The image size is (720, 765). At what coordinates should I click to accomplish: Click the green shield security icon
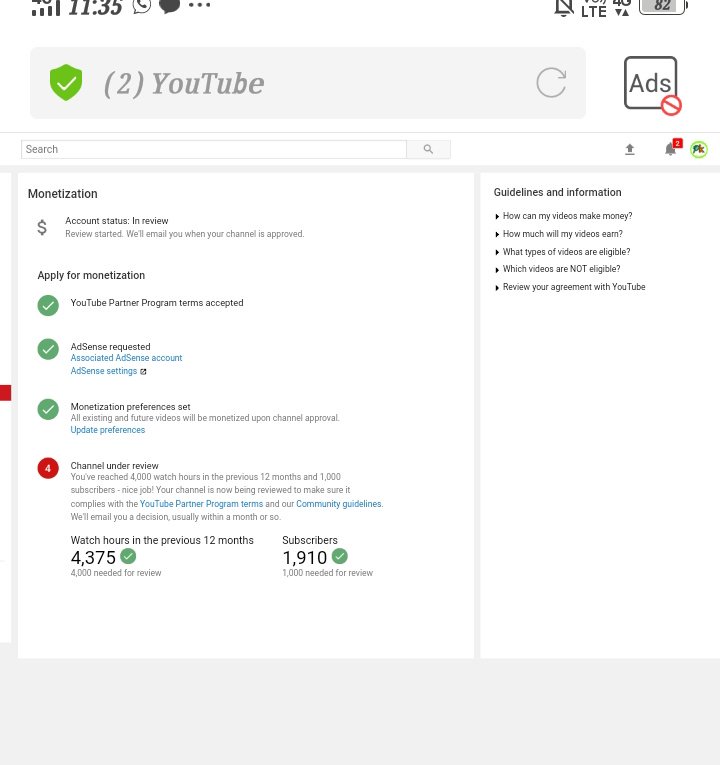tap(66, 82)
